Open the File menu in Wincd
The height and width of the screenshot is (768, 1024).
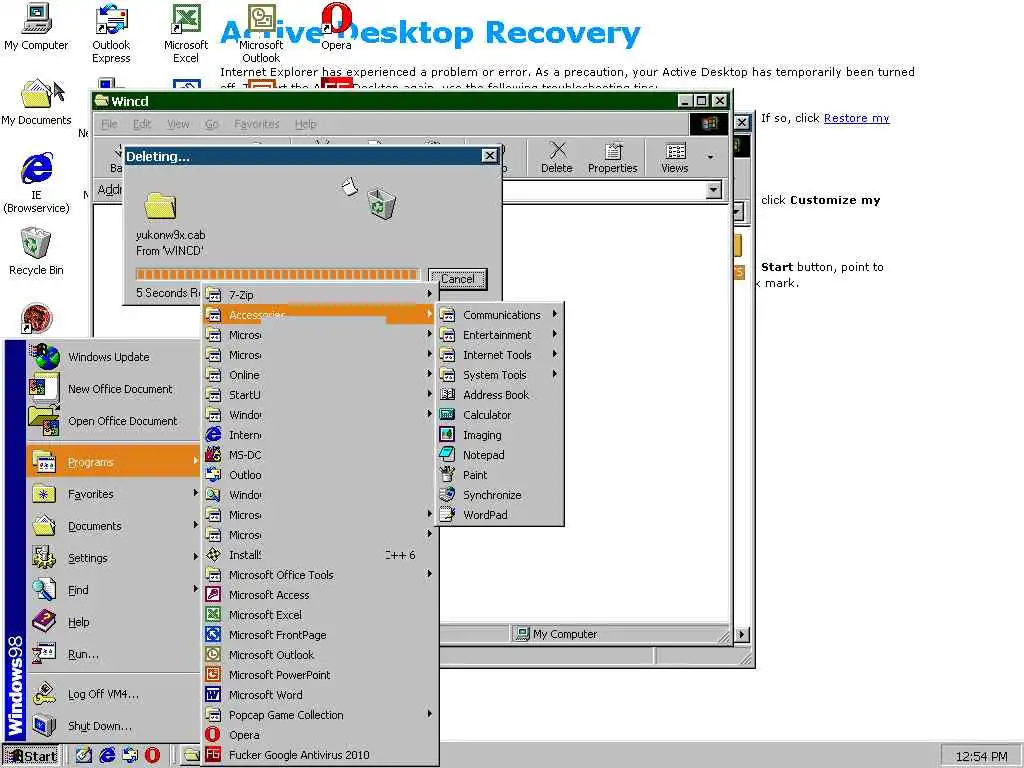(x=110, y=124)
